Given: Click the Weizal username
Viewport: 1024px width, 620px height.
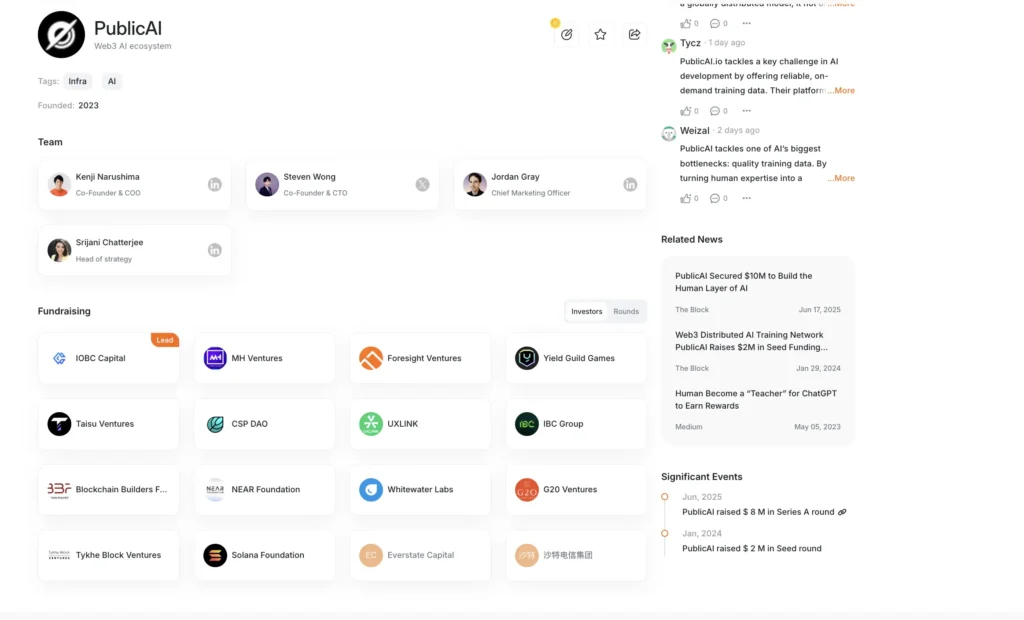Looking at the screenshot, I should [x=694, y=131].
